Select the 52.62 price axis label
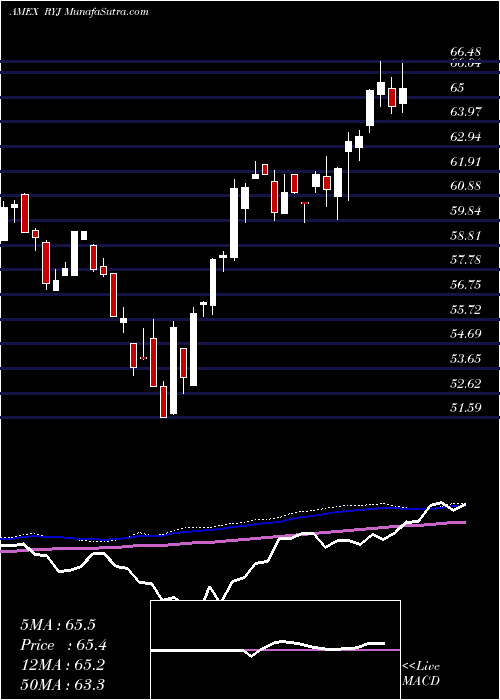Viewport: 500px width, 700px height. (x=466, y=383)
